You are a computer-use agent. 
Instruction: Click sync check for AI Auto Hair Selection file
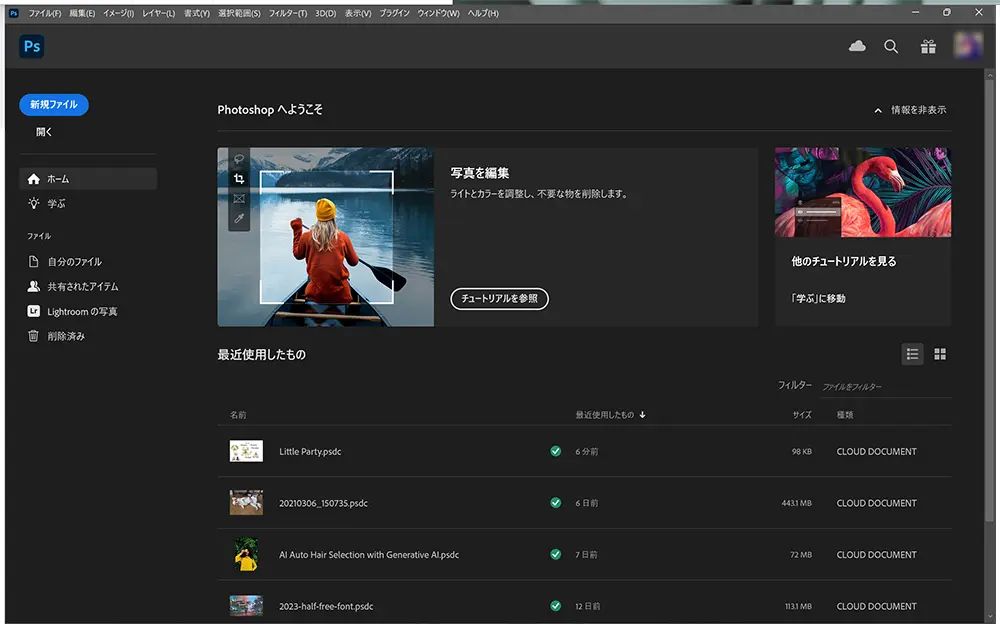(555, 554)
